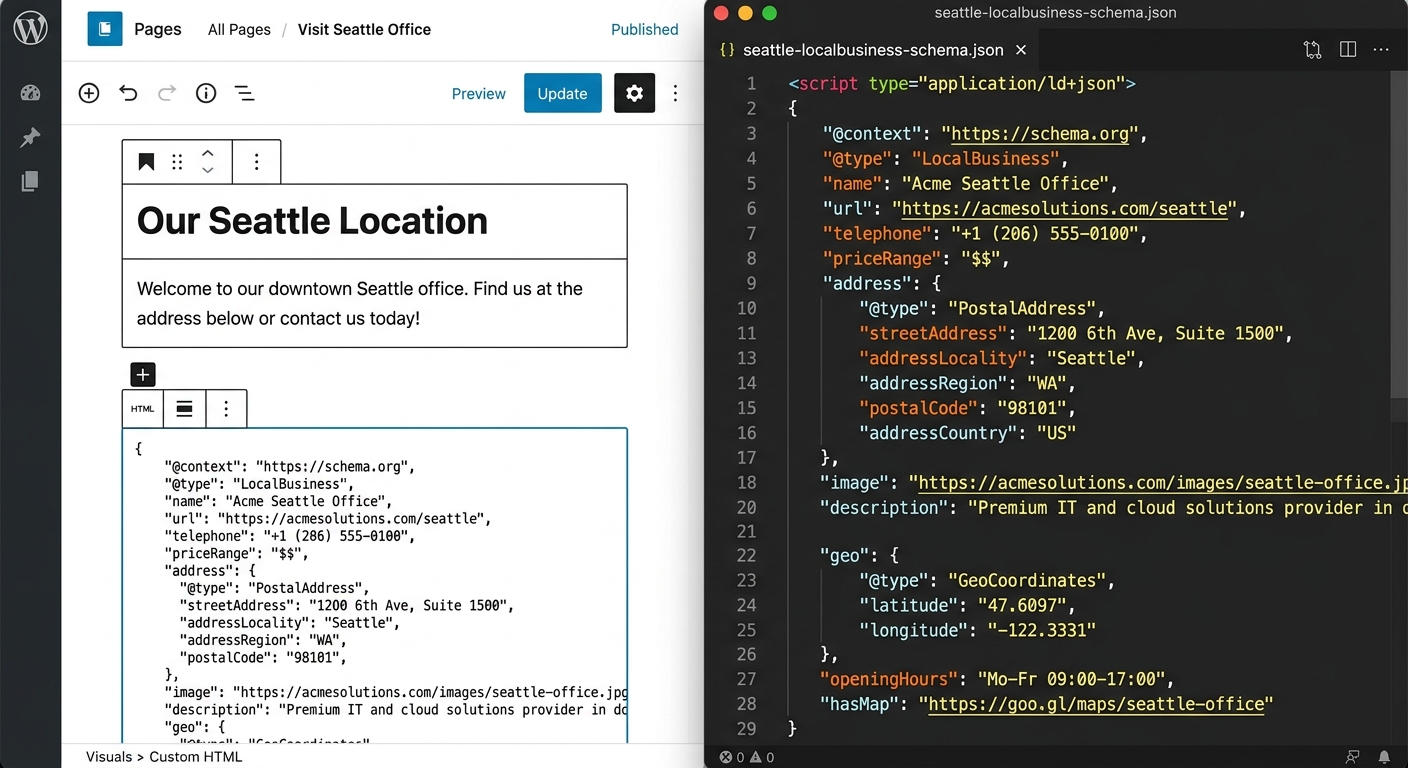The height and width of the screenshot is (768, 1408).
Task: Open heading block more options menu
Action: [257, 162]
